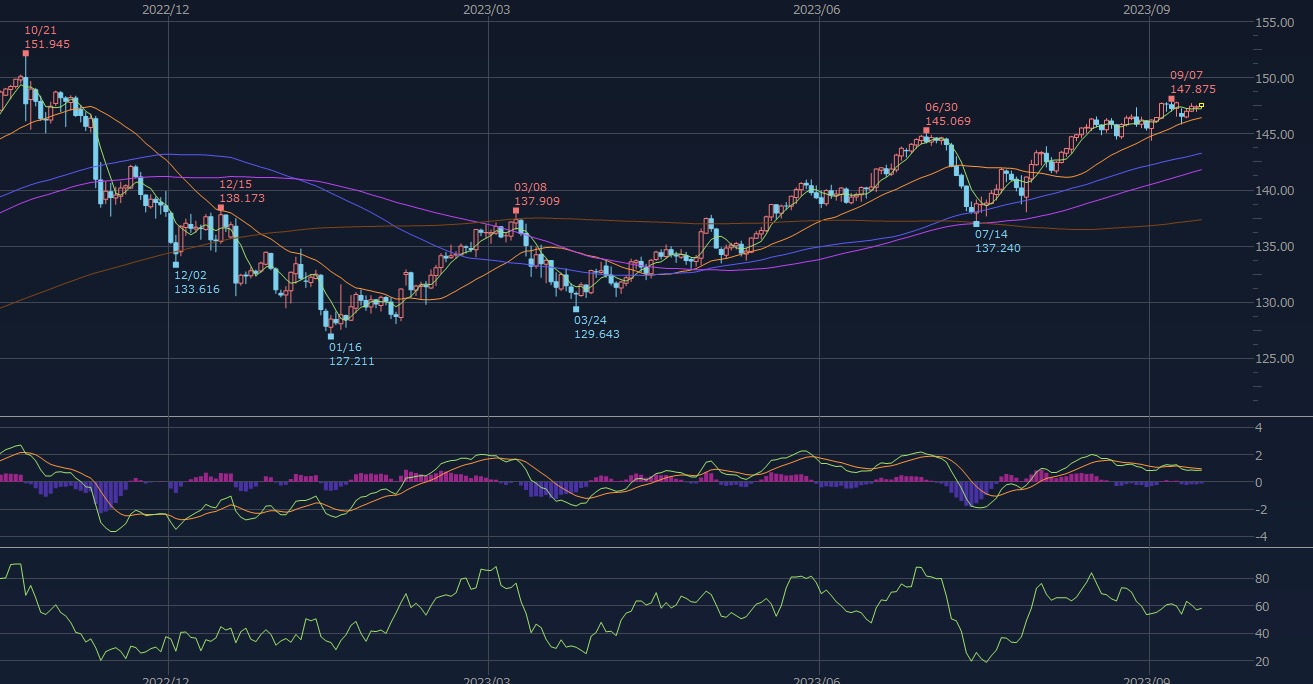The height and width of the screenshot is (684, 1313).
Task: Select the 03/08 peak marker at 137.909
Action: [516, 210]
